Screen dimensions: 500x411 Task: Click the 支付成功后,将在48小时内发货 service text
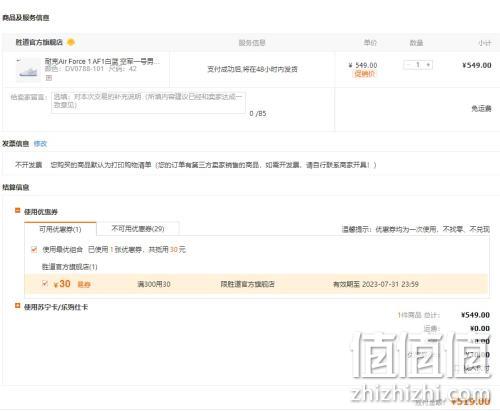252,69
